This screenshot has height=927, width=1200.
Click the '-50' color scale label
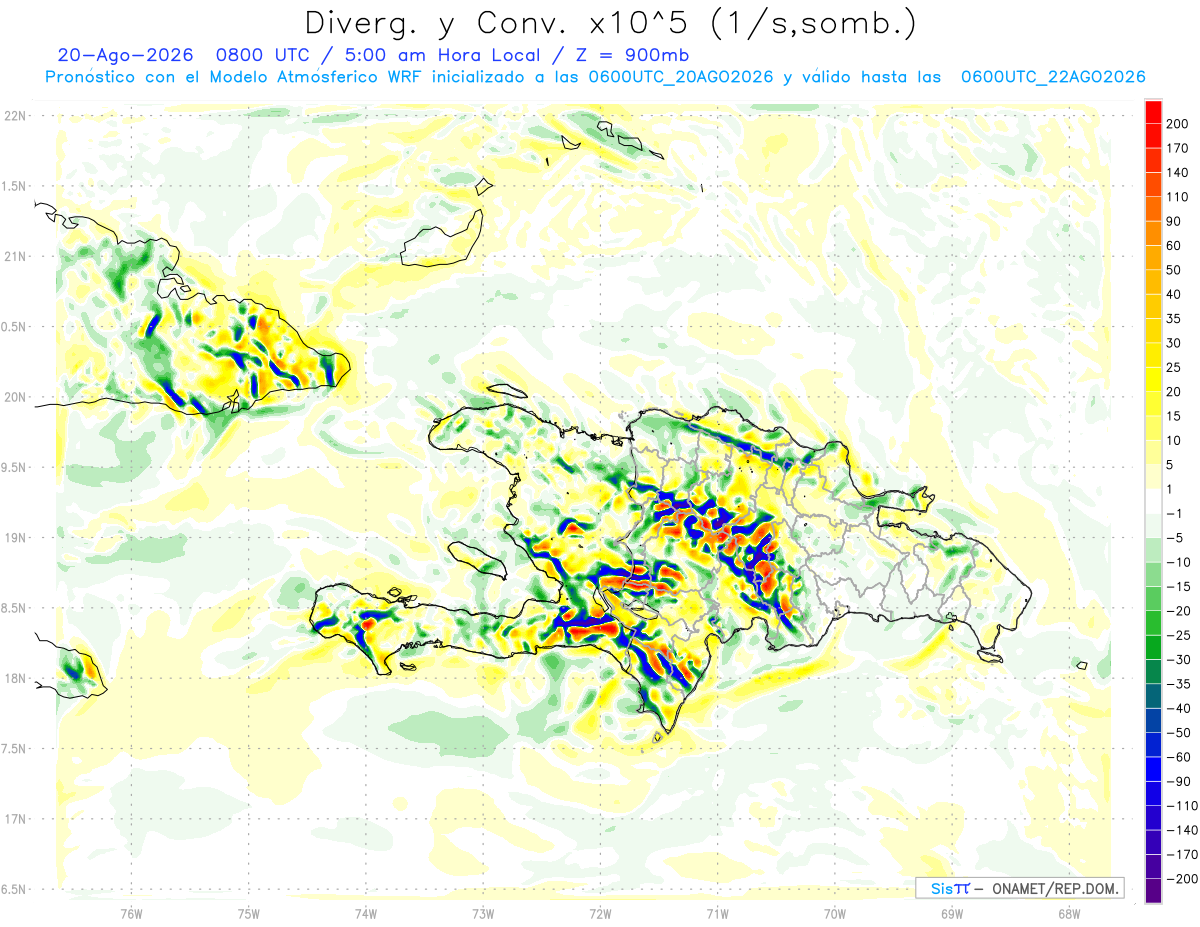point(1178,733)
